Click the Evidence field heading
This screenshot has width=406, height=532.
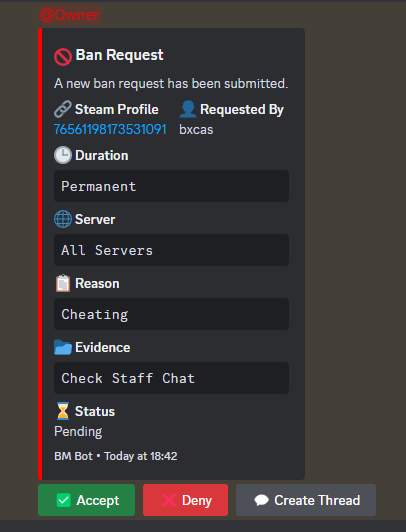coord(102,347)
